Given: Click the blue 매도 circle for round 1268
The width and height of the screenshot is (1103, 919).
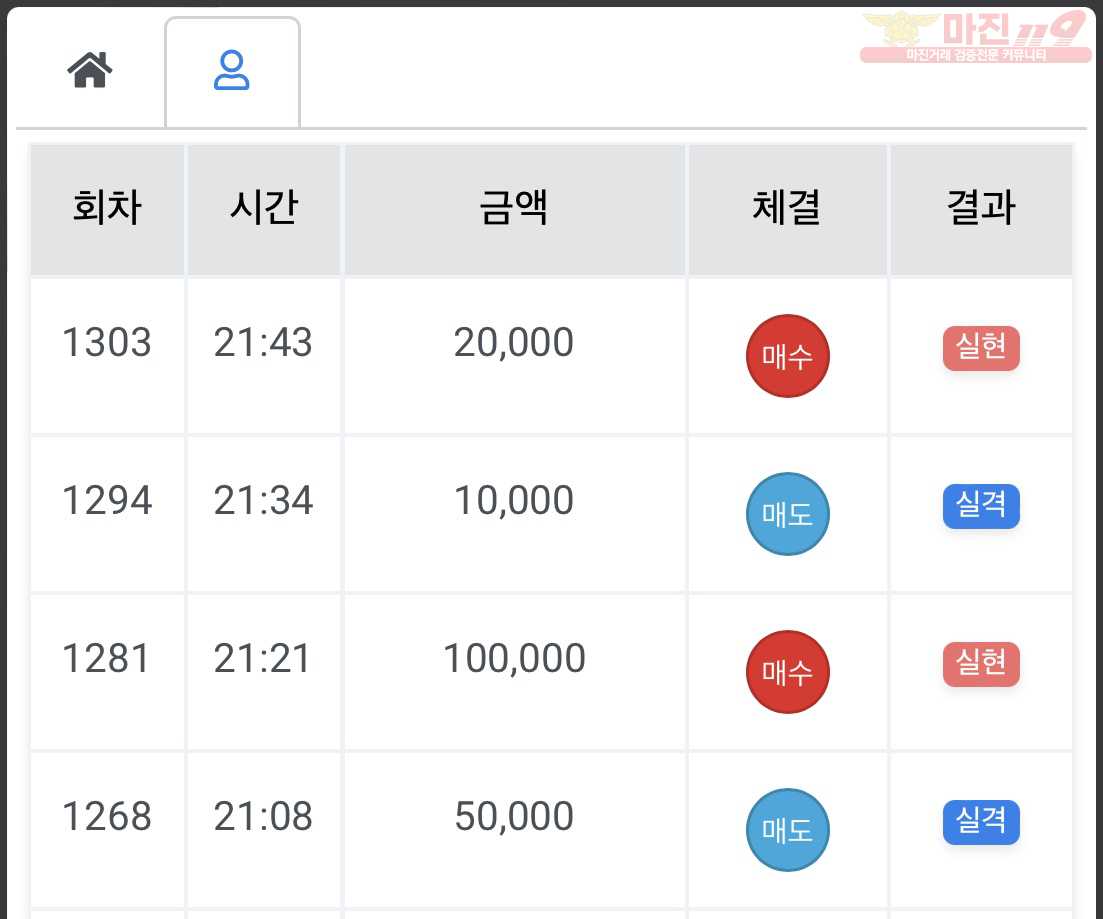Looking at the screenshot, I should (787, 830).
